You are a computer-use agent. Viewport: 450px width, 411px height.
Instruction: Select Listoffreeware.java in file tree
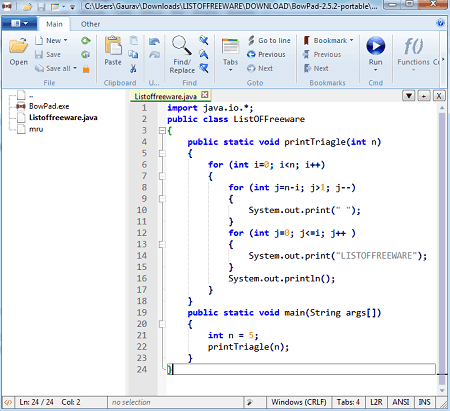coord(57,118)
